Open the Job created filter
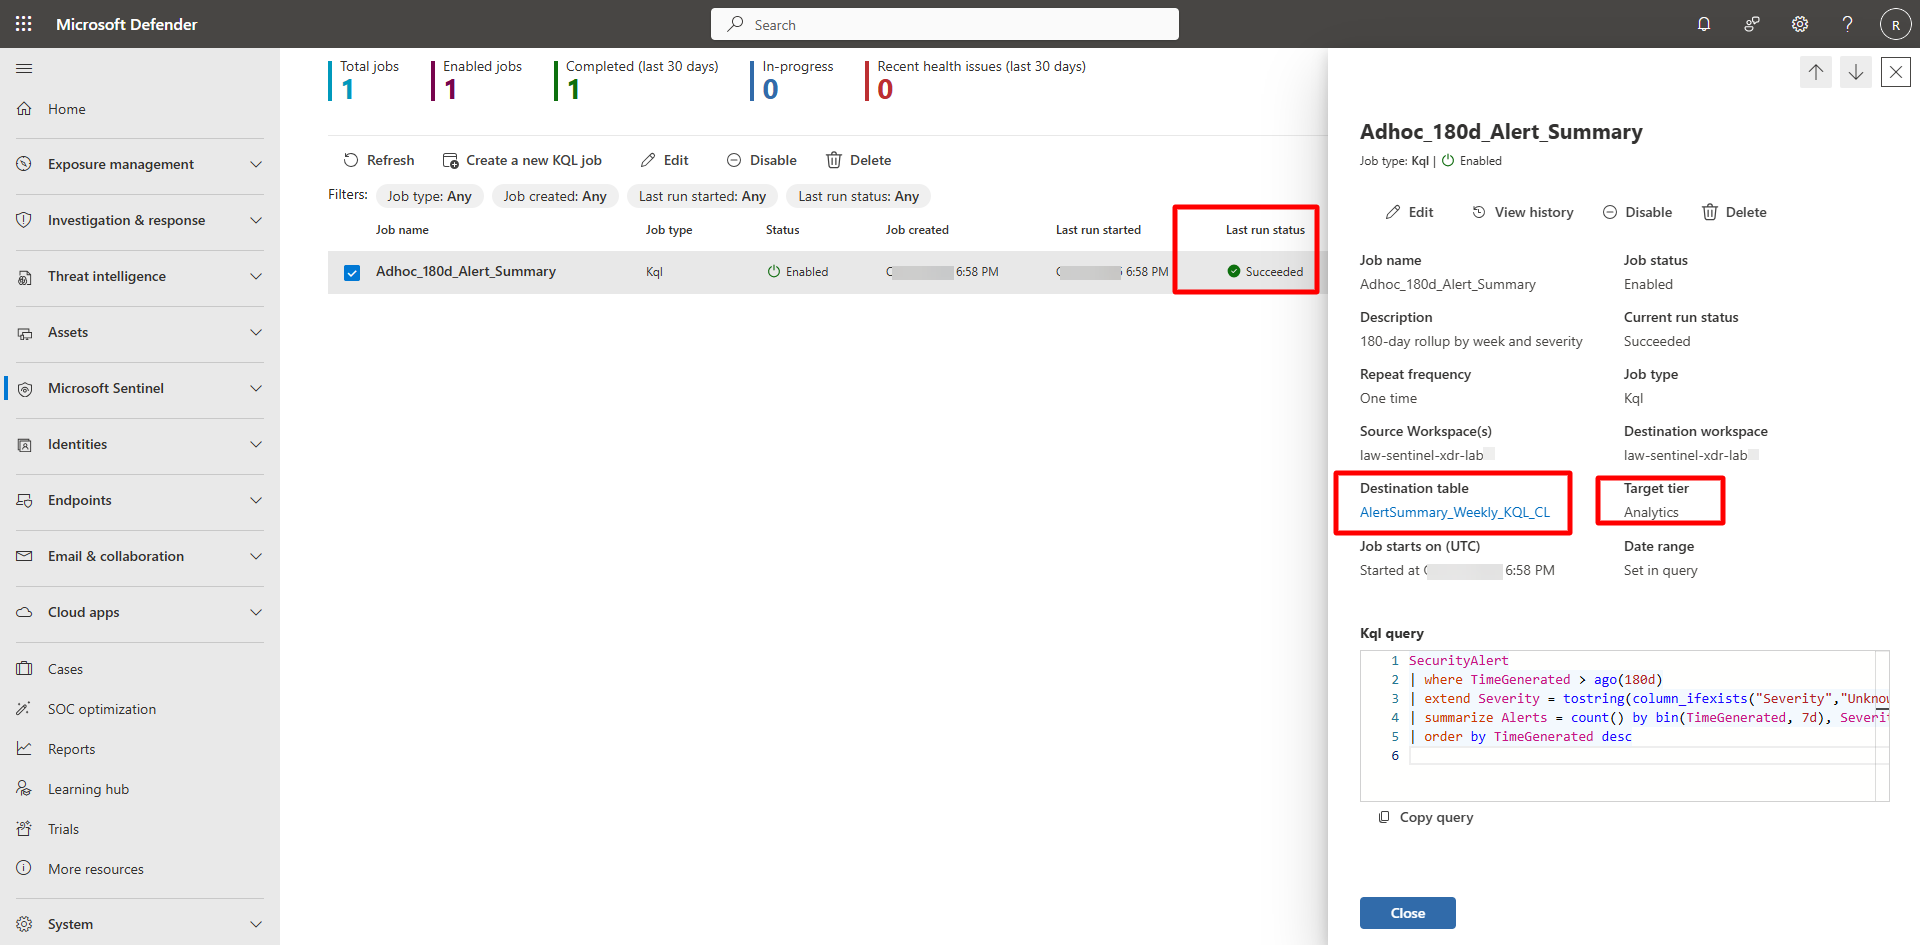Image resolution: width=1920 pixels, height=945 pixels. click(555, 196)
